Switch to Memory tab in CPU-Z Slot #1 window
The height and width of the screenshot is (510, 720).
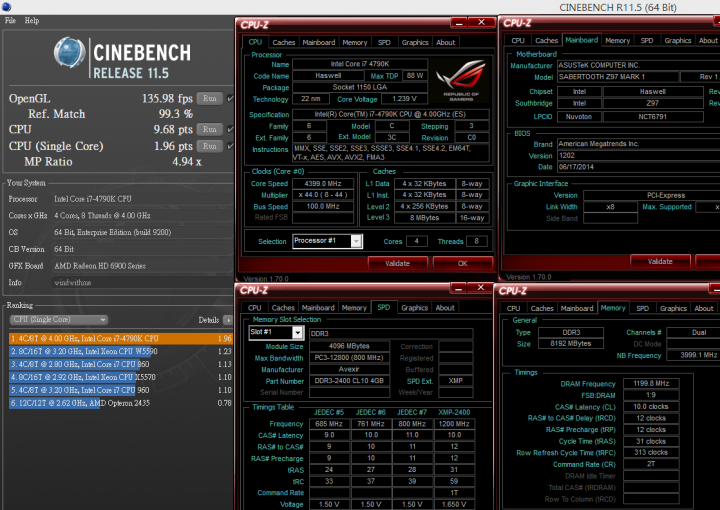coord(354,308)
